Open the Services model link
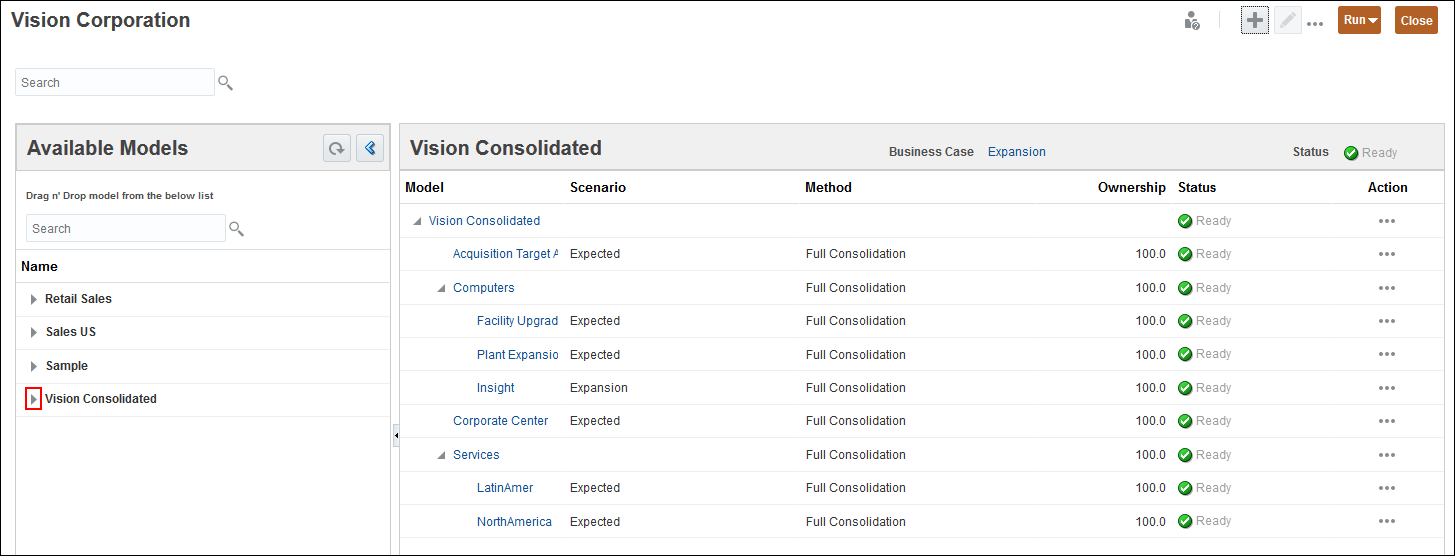This screenshot has height=556, width=1455. tap(476, 455)
